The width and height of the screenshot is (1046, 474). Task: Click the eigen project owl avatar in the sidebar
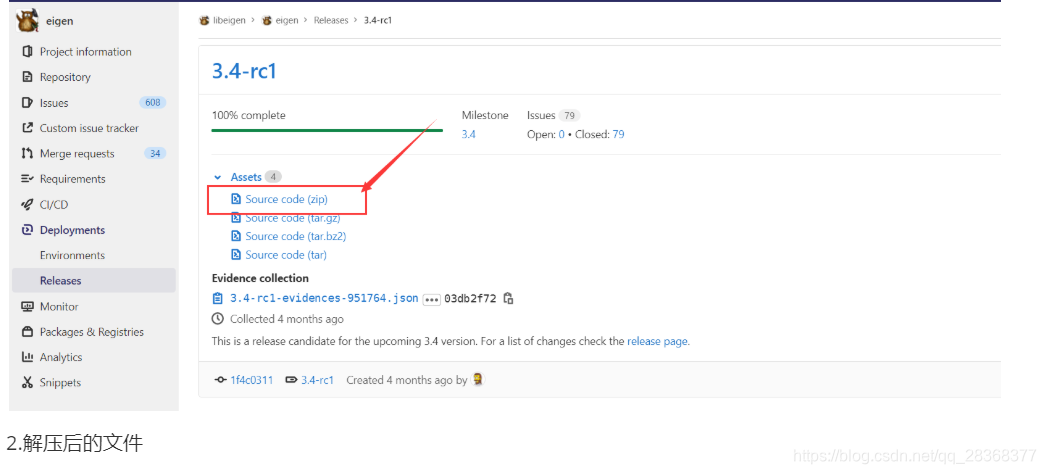pyautogui.click(x=27, y=21)
